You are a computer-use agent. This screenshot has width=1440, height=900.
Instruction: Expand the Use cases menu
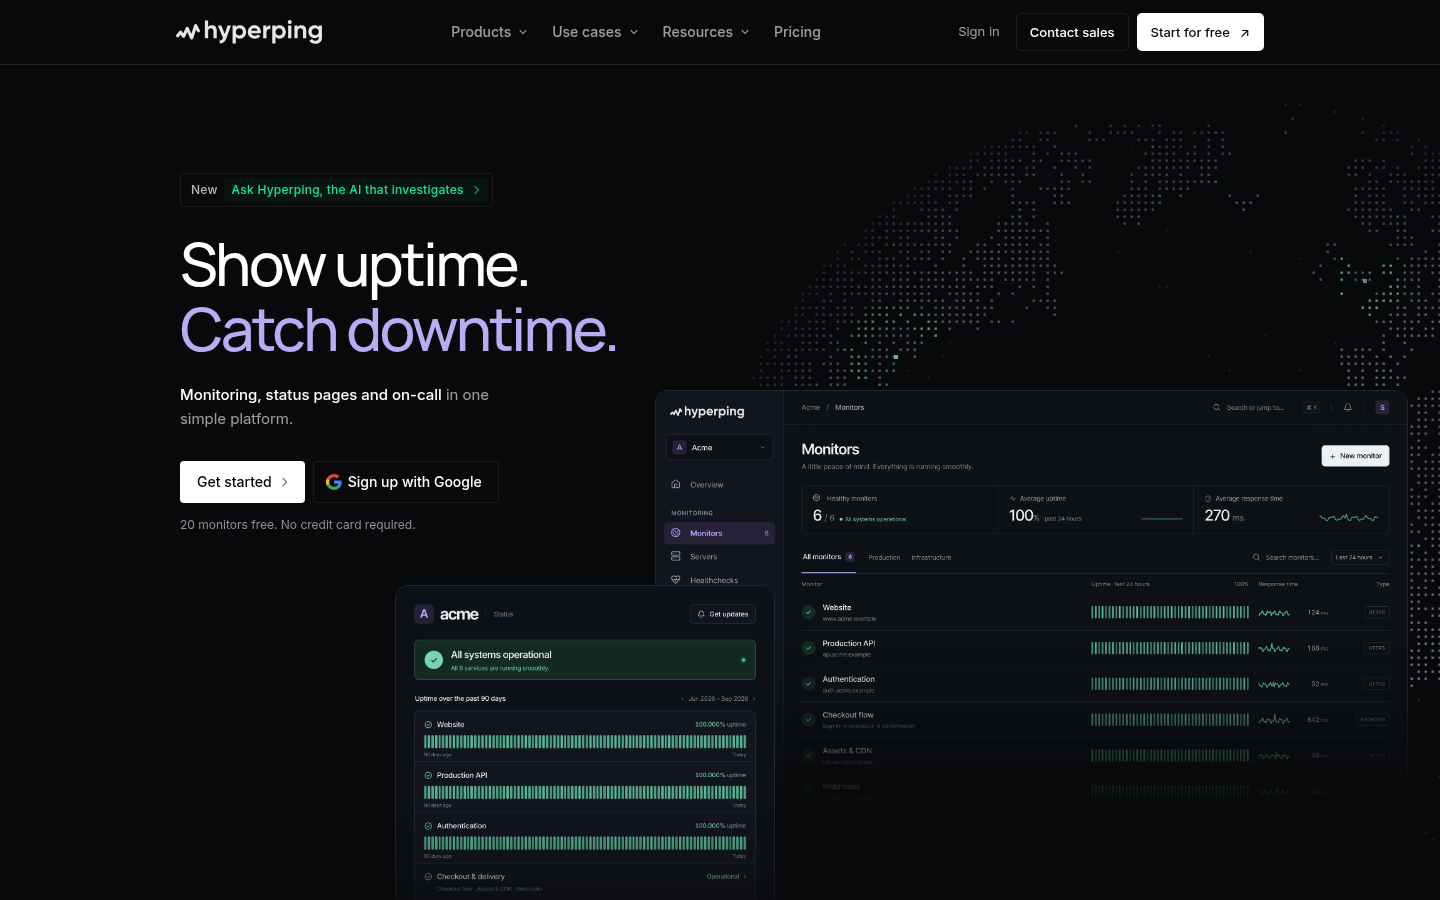[595, 32]
